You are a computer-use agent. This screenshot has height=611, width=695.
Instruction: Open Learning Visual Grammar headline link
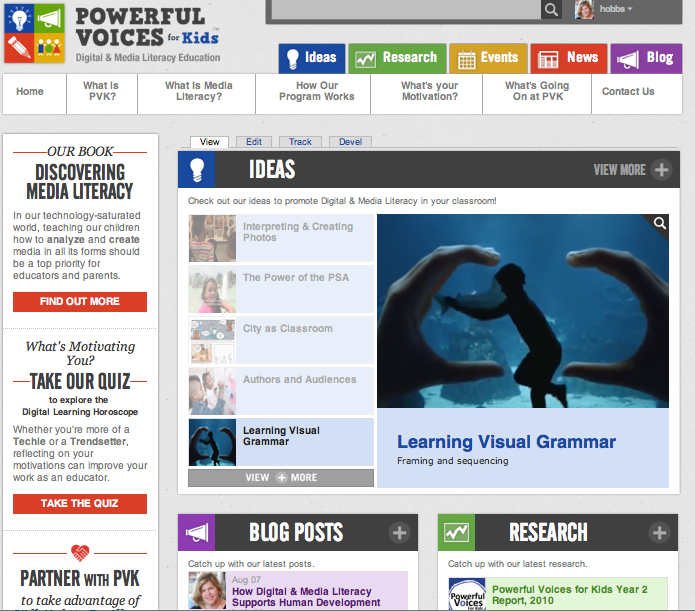tap(506, 442)
